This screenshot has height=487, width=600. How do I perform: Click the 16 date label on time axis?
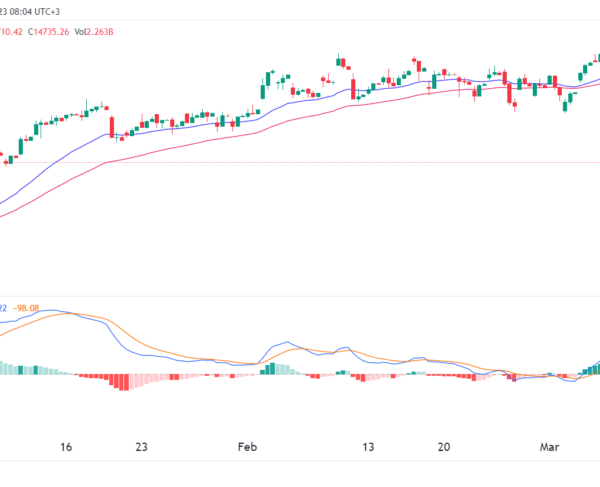[x=66, y=446]
